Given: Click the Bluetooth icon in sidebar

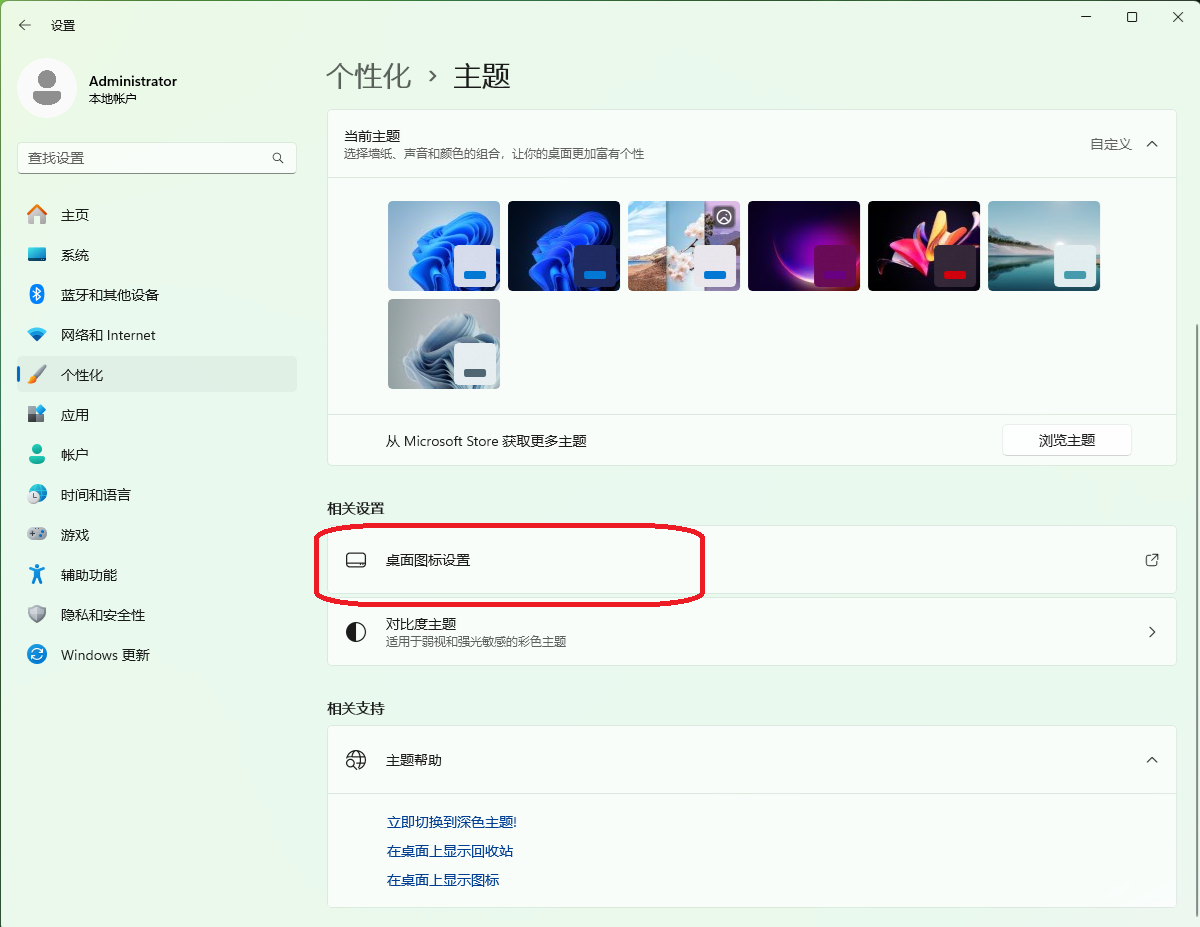Looking at the screenshot, I should point(37,295).
